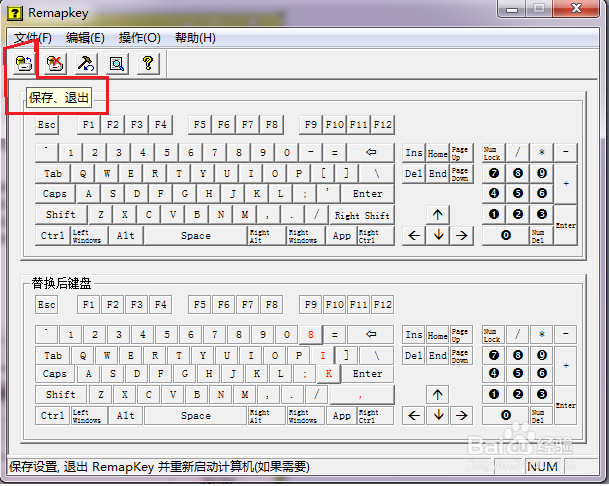
Task: Select Ins key on the original keyboard
Action: point(414,152)
